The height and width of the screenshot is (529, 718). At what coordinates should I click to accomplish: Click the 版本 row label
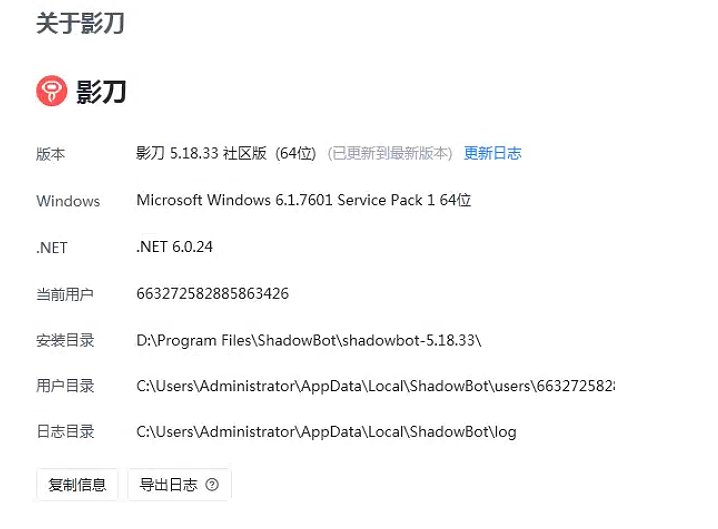pos(50,154)
